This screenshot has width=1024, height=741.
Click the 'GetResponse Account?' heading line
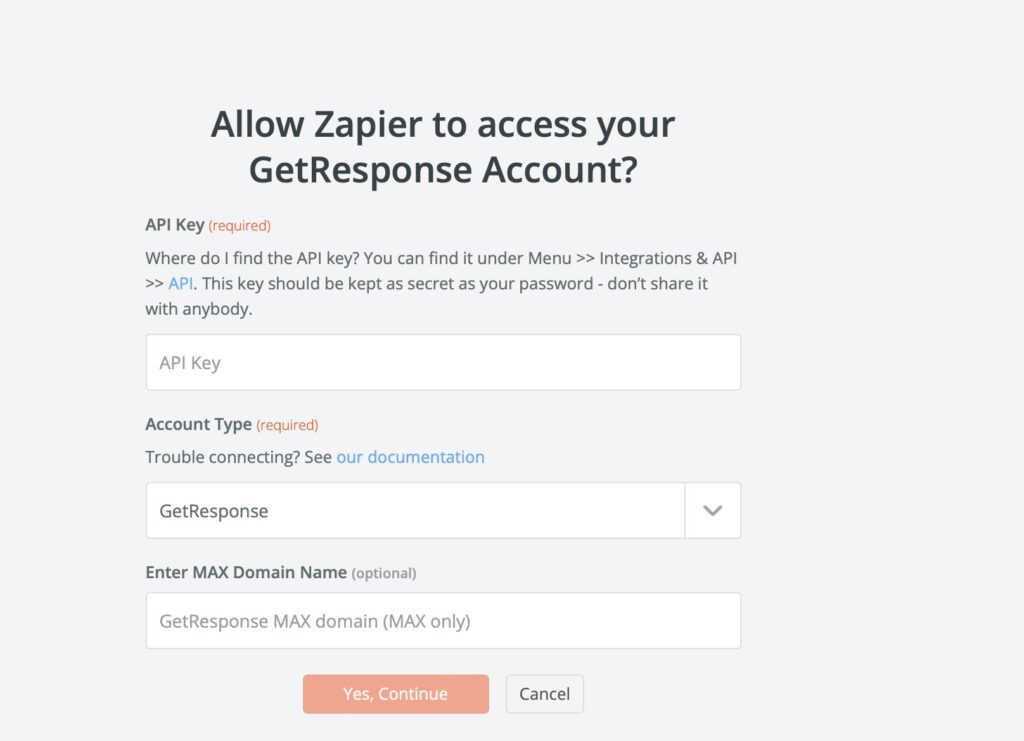[443, 170]
